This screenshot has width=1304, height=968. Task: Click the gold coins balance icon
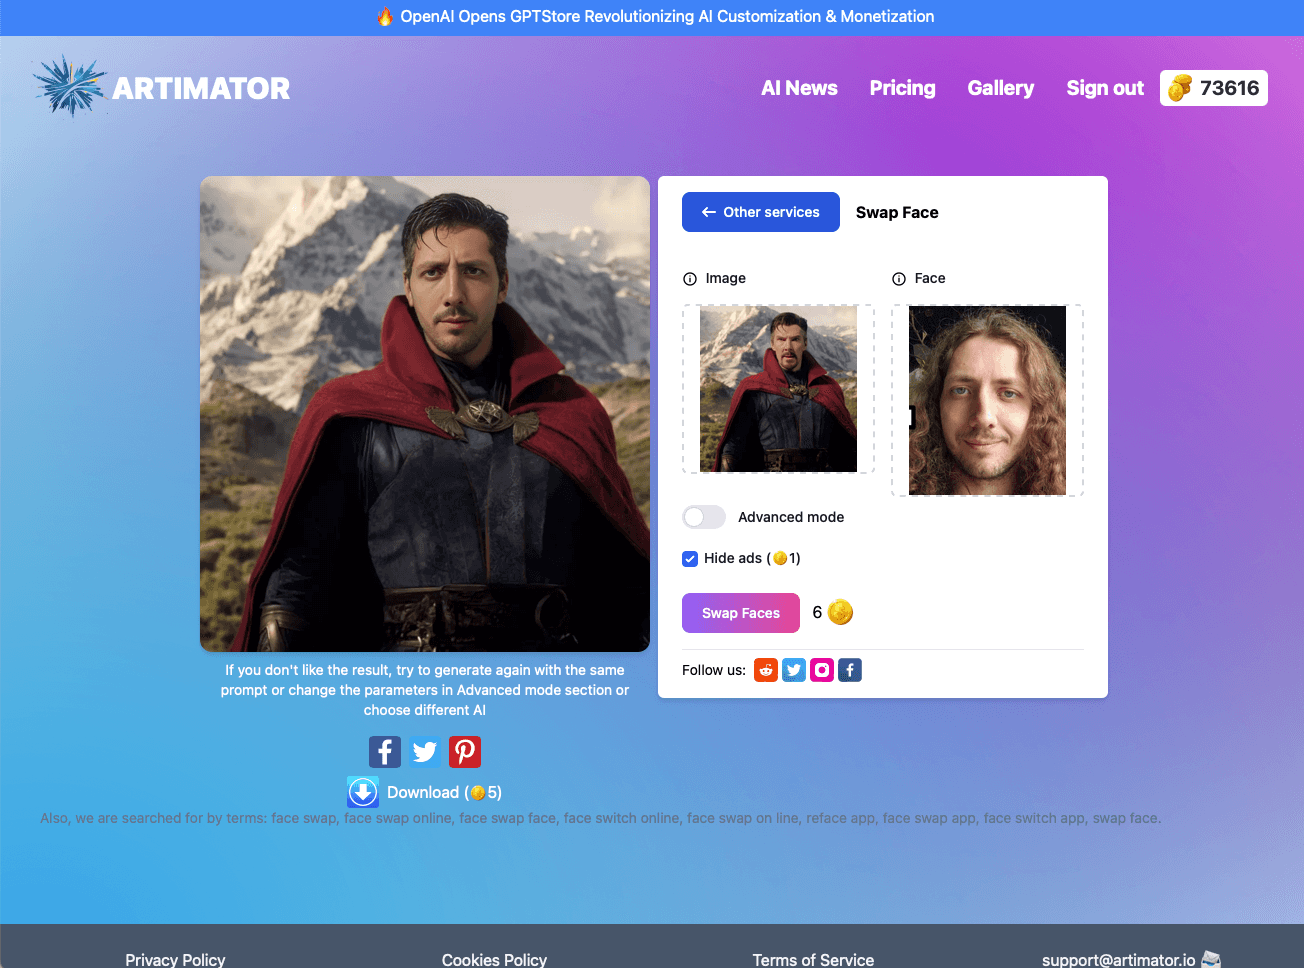click(x=1180, y=88)
